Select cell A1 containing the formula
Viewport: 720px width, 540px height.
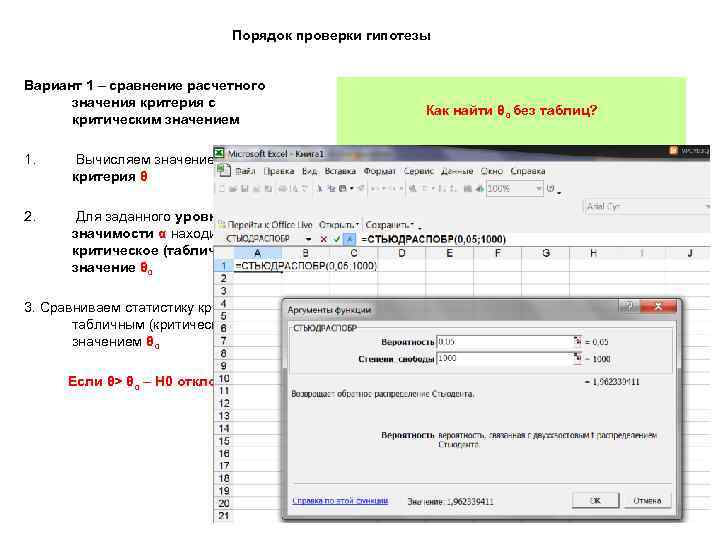(x=258, y=266)
